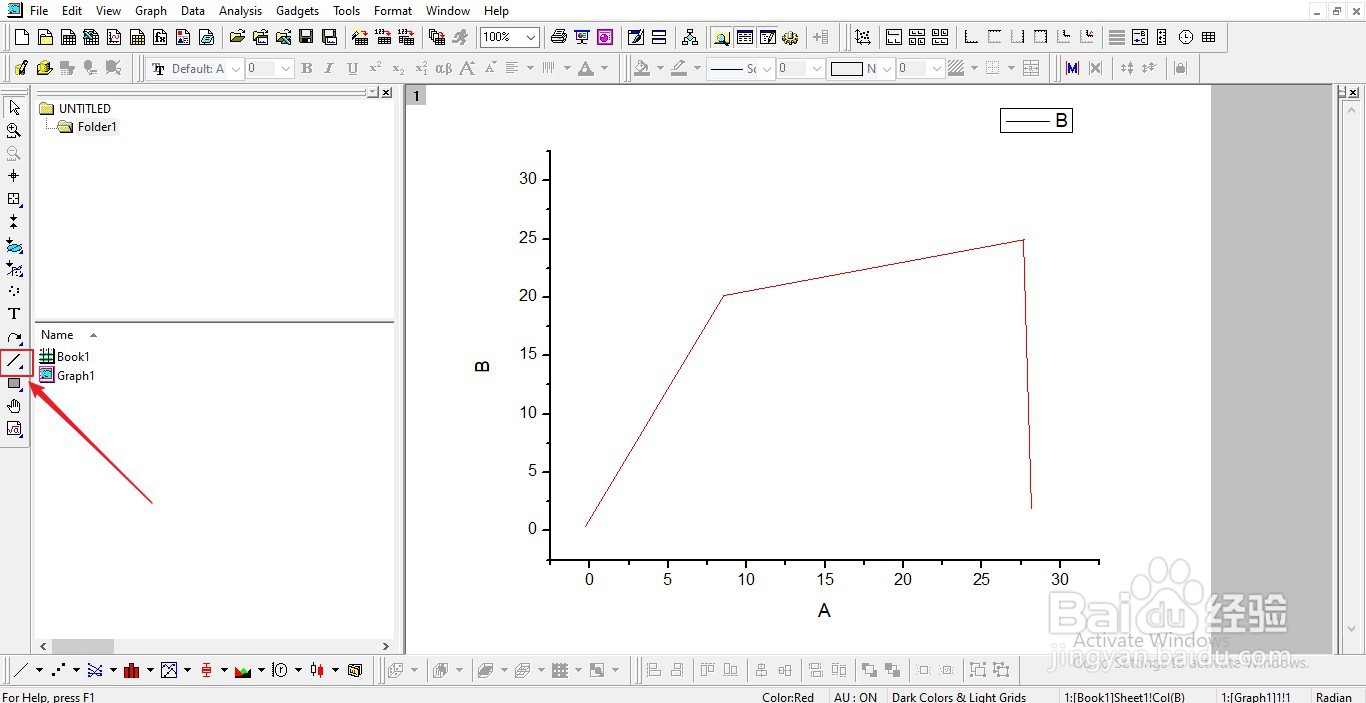This screenshot has height=703, width=1366.
Task: Select the Rectangle tool
Action: click(x=14, y=384)
